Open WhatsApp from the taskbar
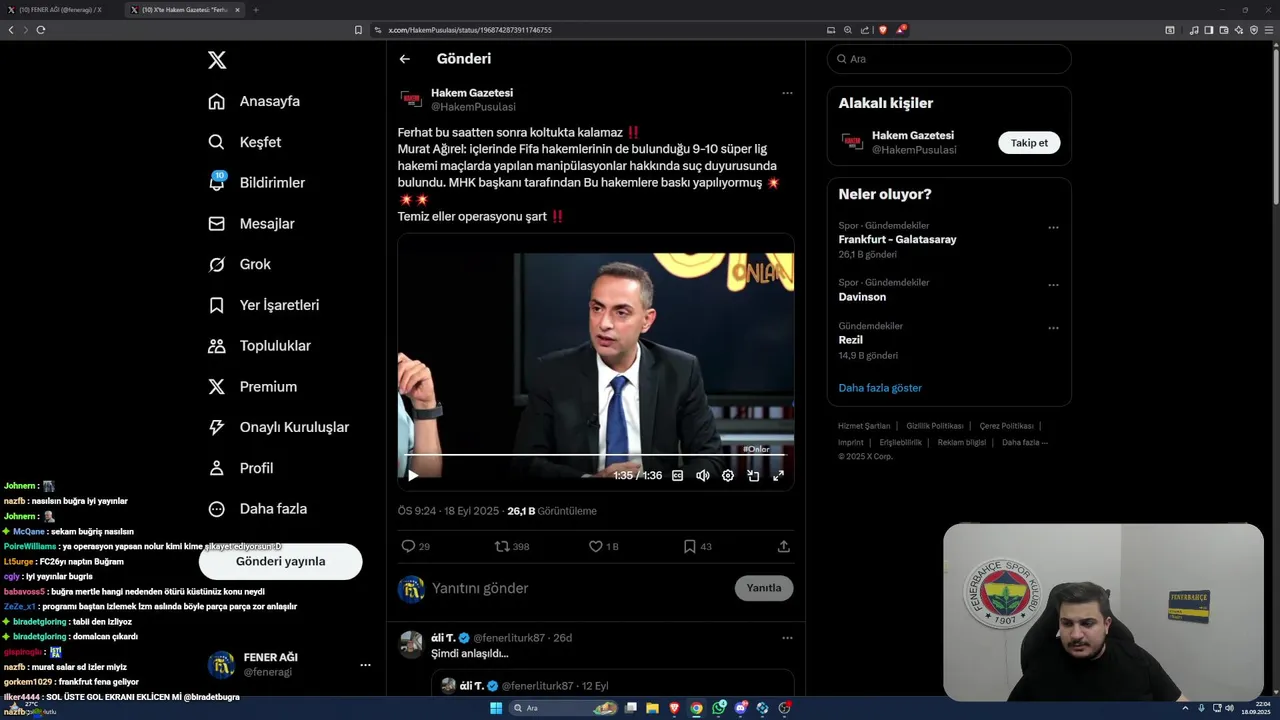Image resolution: width=1280 pixels, height=720 pixels. pos(719,708)
